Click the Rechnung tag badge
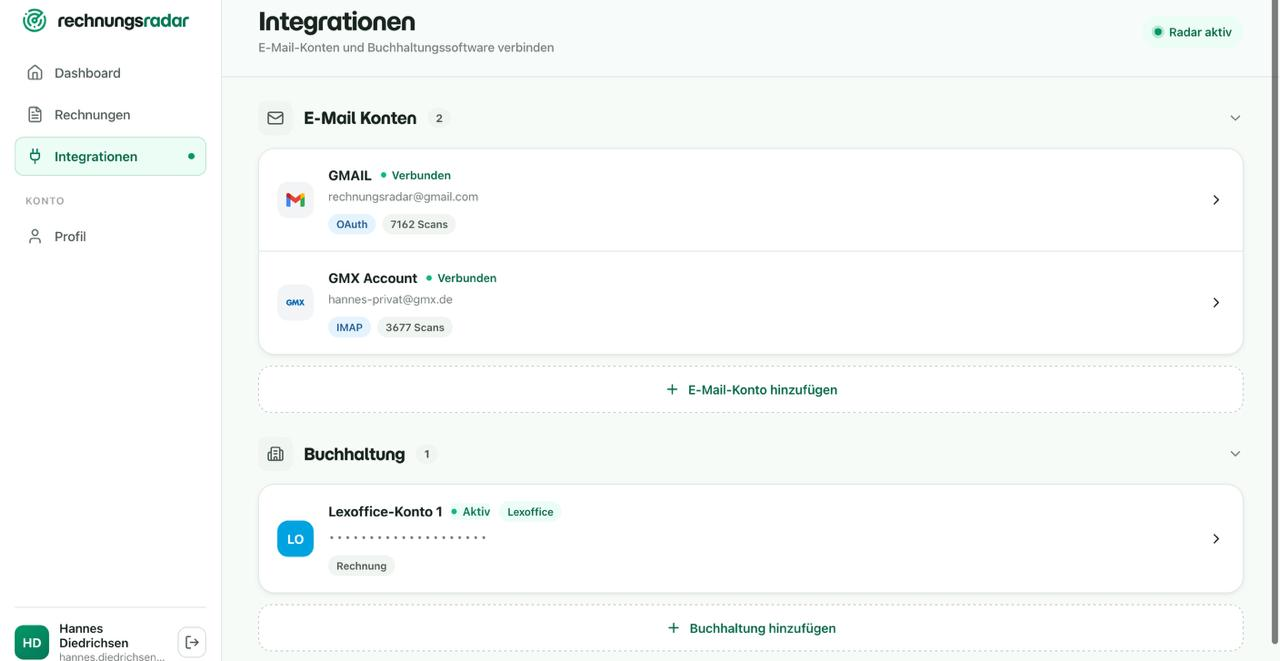This screenshot has height=661, width=1280. point(361,566)
